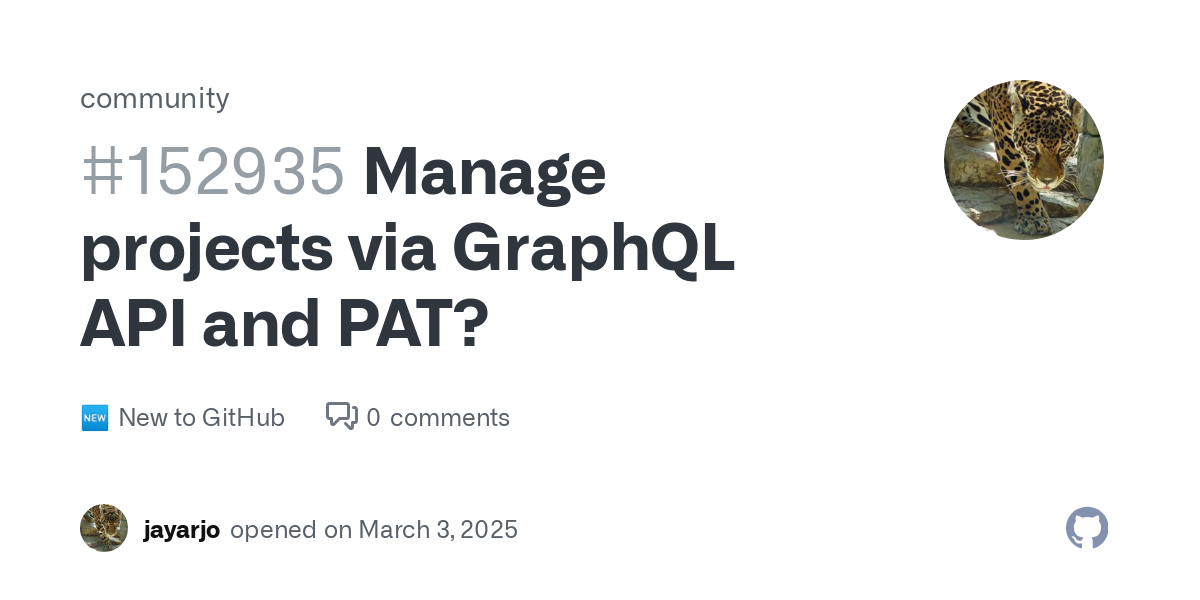The image size is (1200, 600).
Task: Click the word GraphQL in the title
Action: pyautogui.click(x=594, y=250)
